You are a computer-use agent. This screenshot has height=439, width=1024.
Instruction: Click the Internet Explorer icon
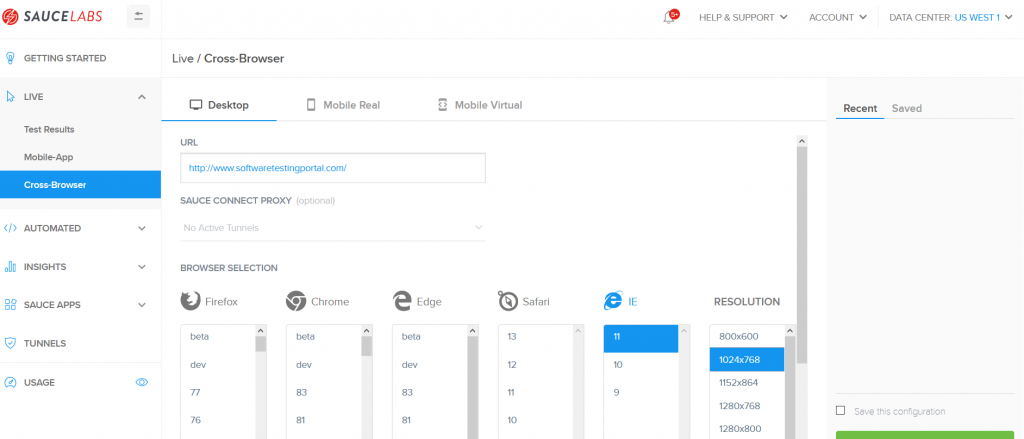[613, 301]
